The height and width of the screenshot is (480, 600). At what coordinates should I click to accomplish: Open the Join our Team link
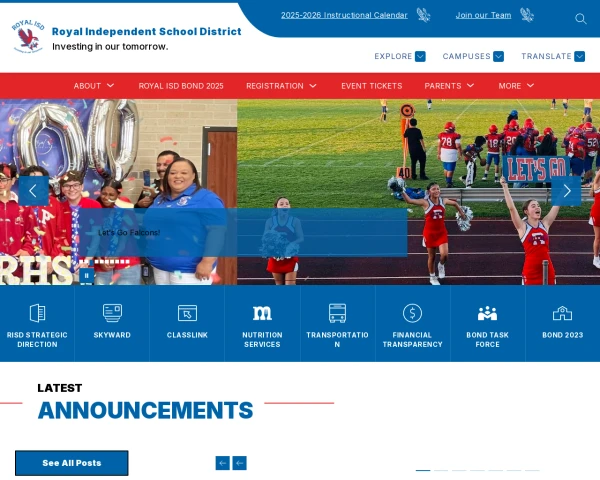click(x=483, y=15)
